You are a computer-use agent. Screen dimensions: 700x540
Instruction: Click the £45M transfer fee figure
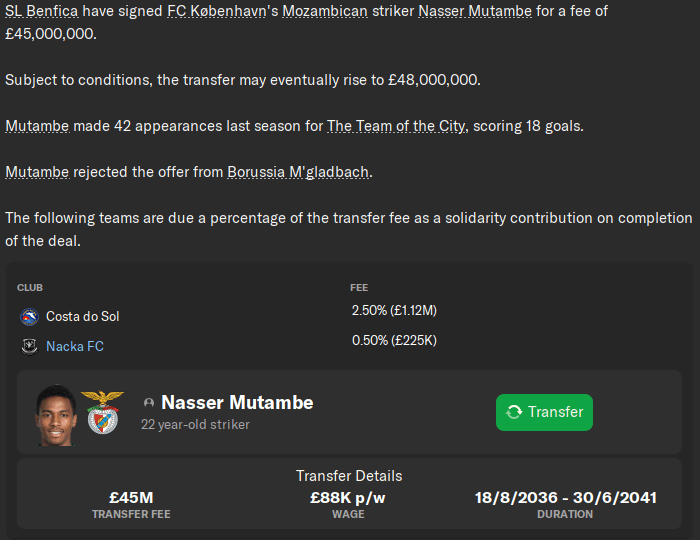coord(131,497)
